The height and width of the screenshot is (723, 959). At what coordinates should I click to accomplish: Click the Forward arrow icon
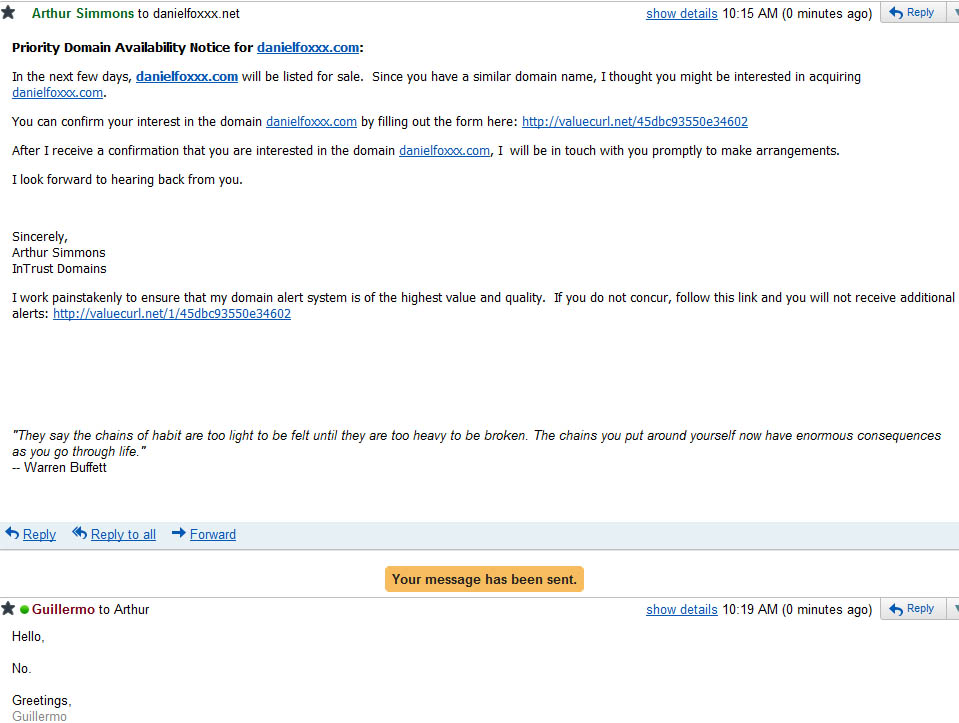tap(179, 533)
